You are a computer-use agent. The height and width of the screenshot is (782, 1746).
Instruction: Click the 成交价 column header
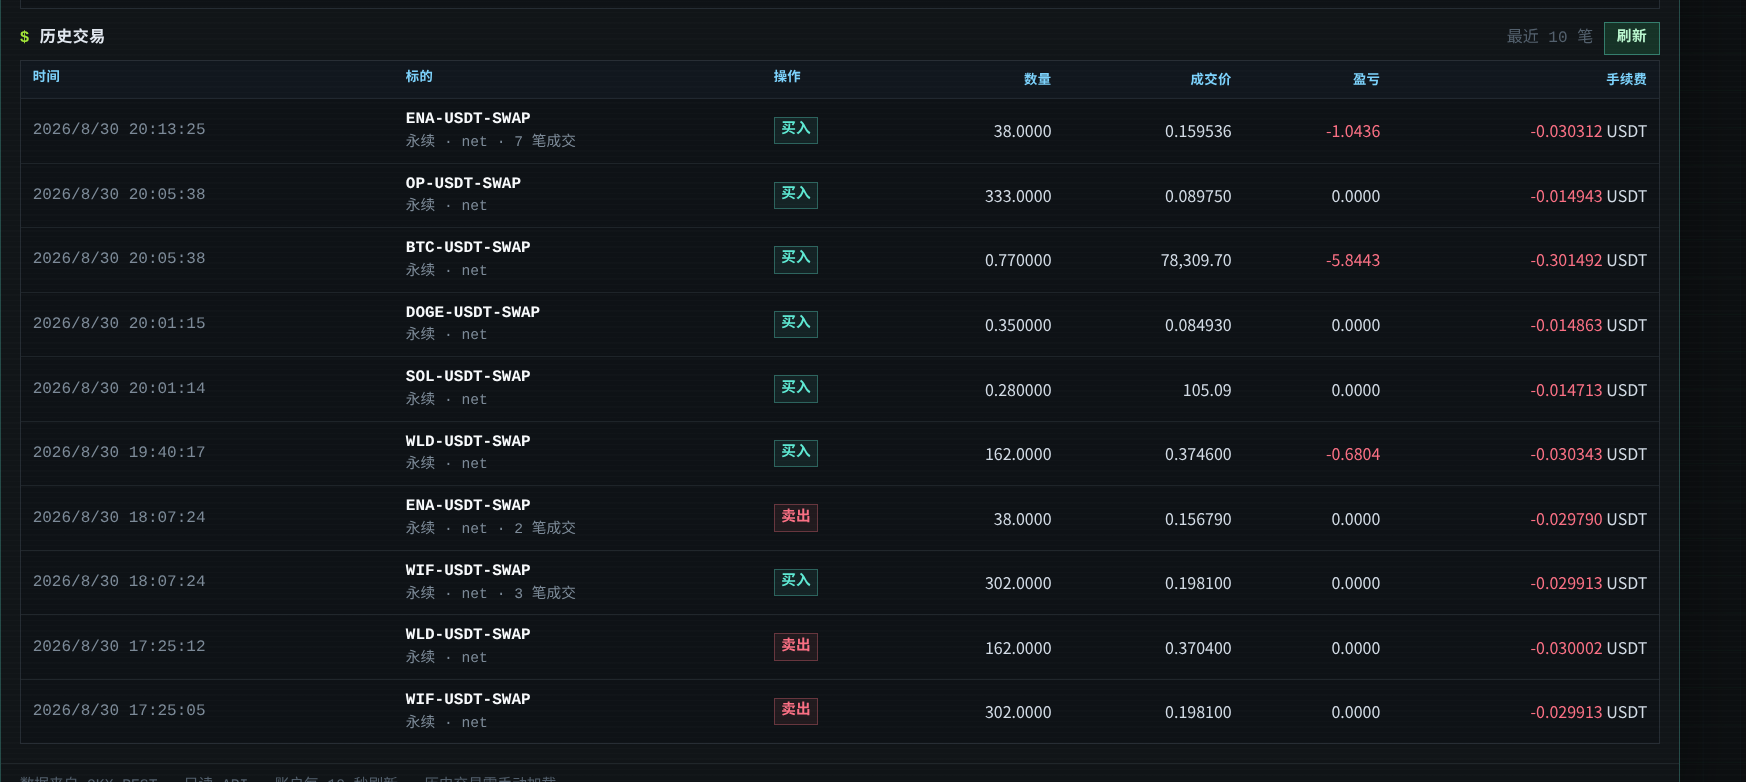click(x=1210, y=79)
